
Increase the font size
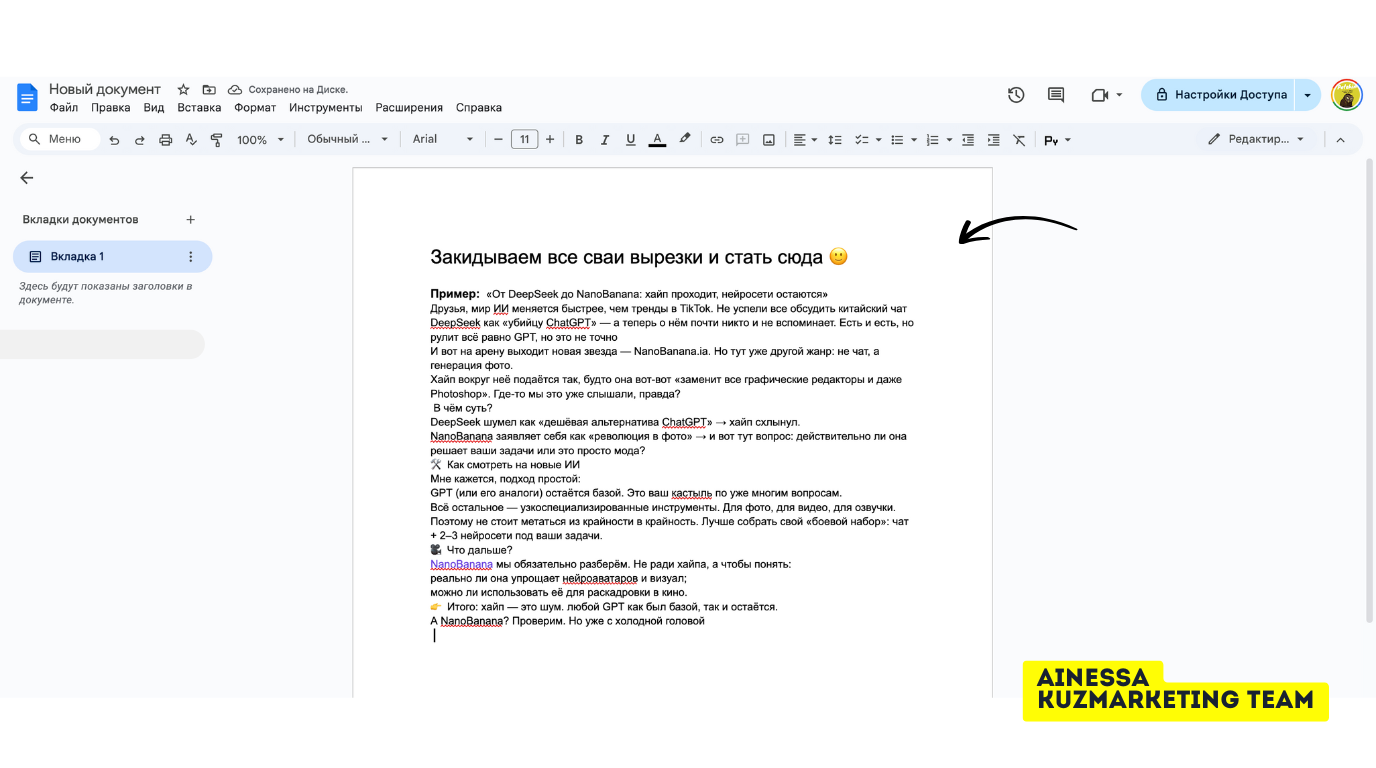[550, 140]
